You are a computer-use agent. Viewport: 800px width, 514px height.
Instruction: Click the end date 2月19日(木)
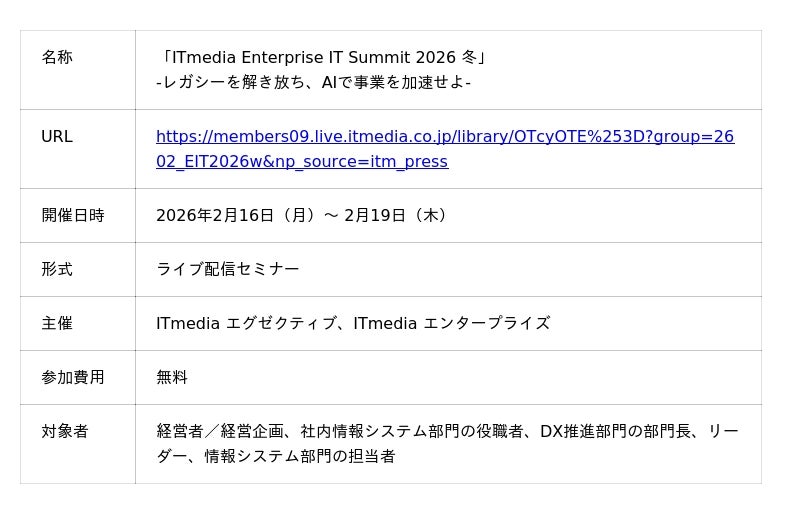(397, 216)
